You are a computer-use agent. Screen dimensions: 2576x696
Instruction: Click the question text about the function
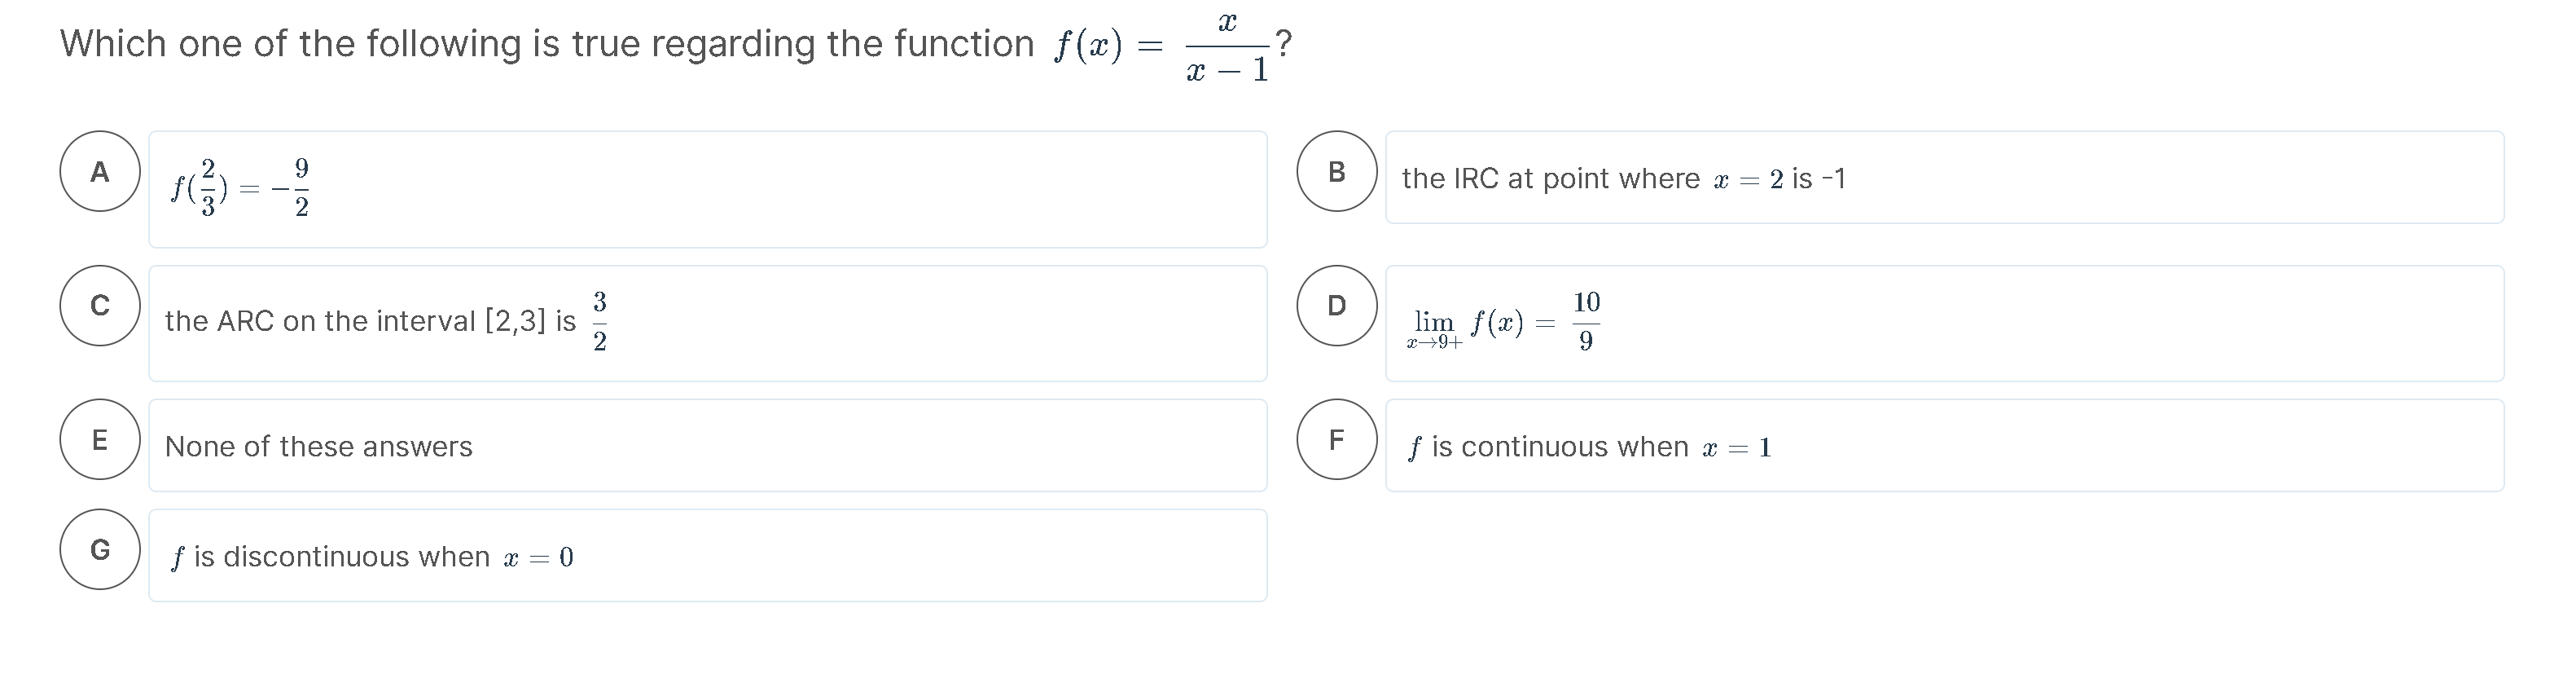pos(547,44)
